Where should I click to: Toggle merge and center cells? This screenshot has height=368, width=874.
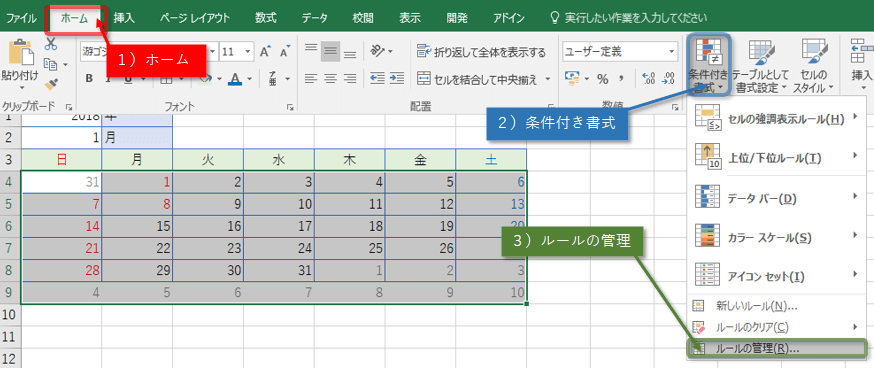tap(478, 79)
